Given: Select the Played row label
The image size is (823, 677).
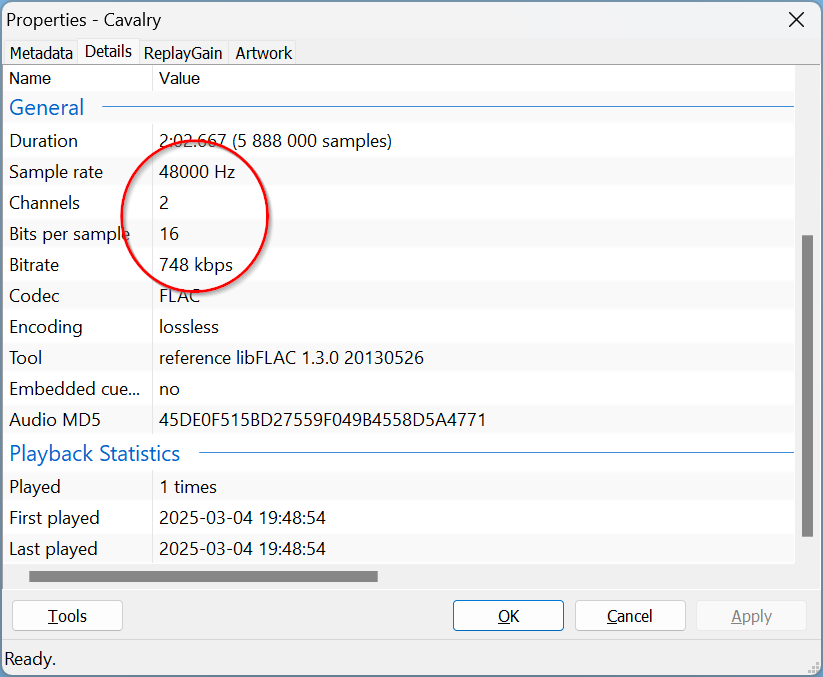Looking at the screenshot, I should tap(35, 486).
